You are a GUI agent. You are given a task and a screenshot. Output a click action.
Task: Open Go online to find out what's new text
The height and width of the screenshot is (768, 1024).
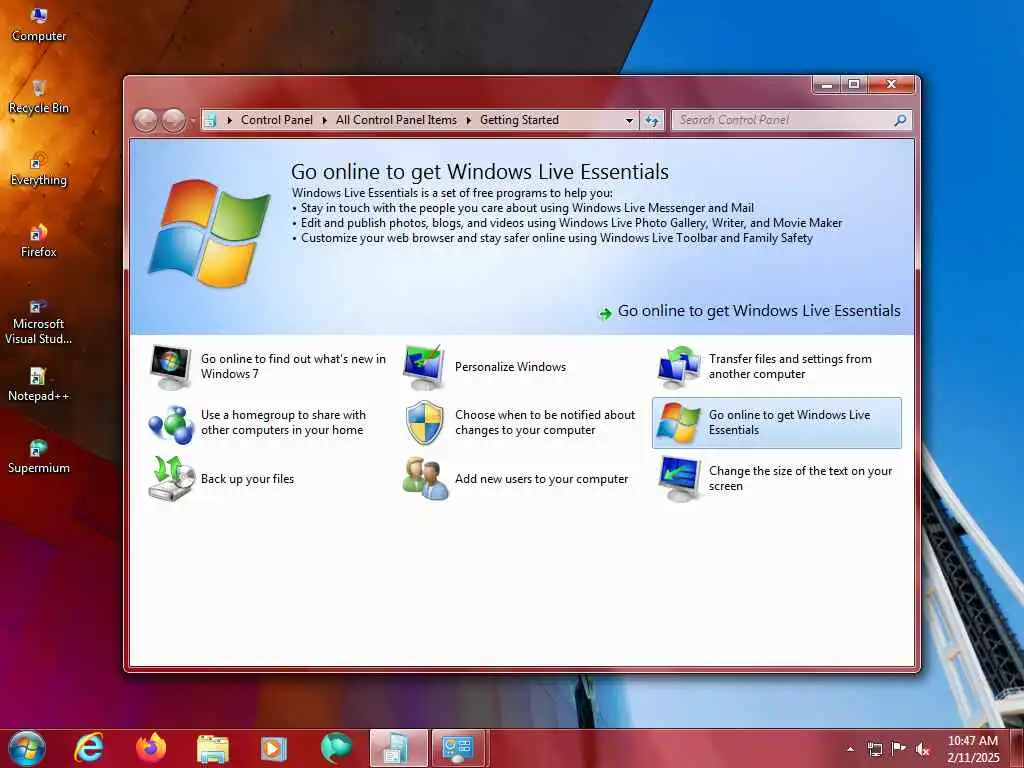293,366
